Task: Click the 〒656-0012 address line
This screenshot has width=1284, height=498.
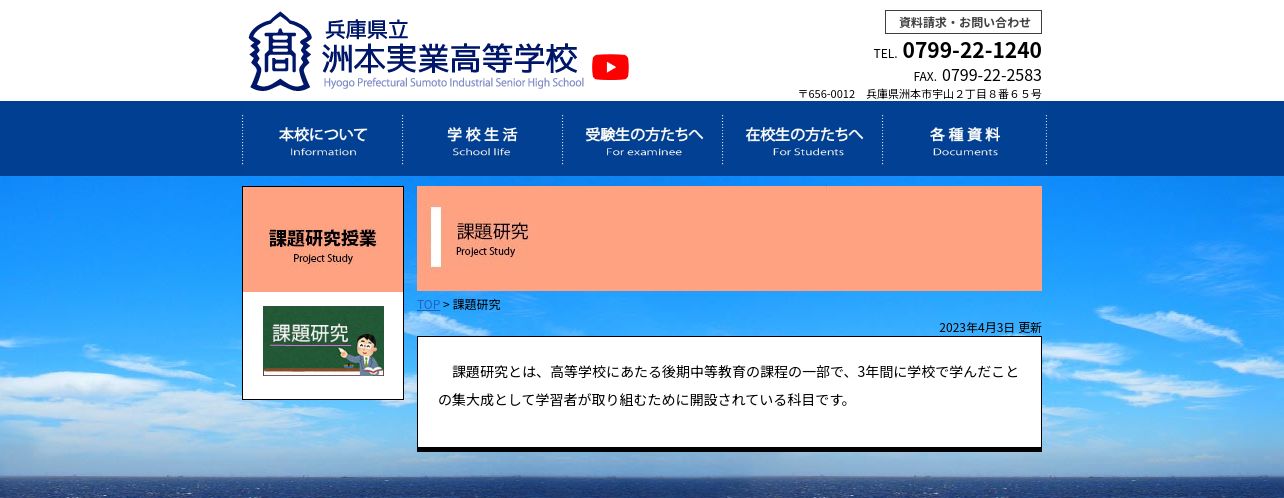Action: 919,94
